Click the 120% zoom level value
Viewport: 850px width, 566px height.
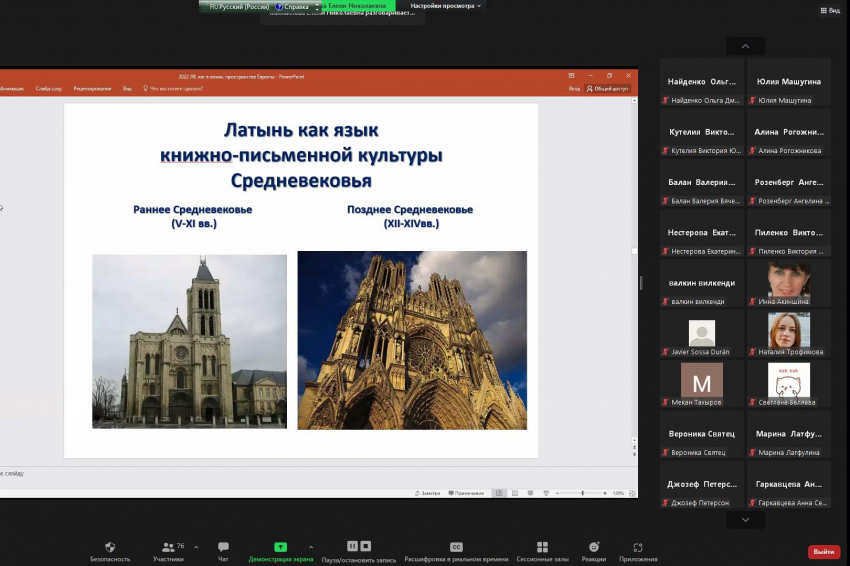pos(618,493)
